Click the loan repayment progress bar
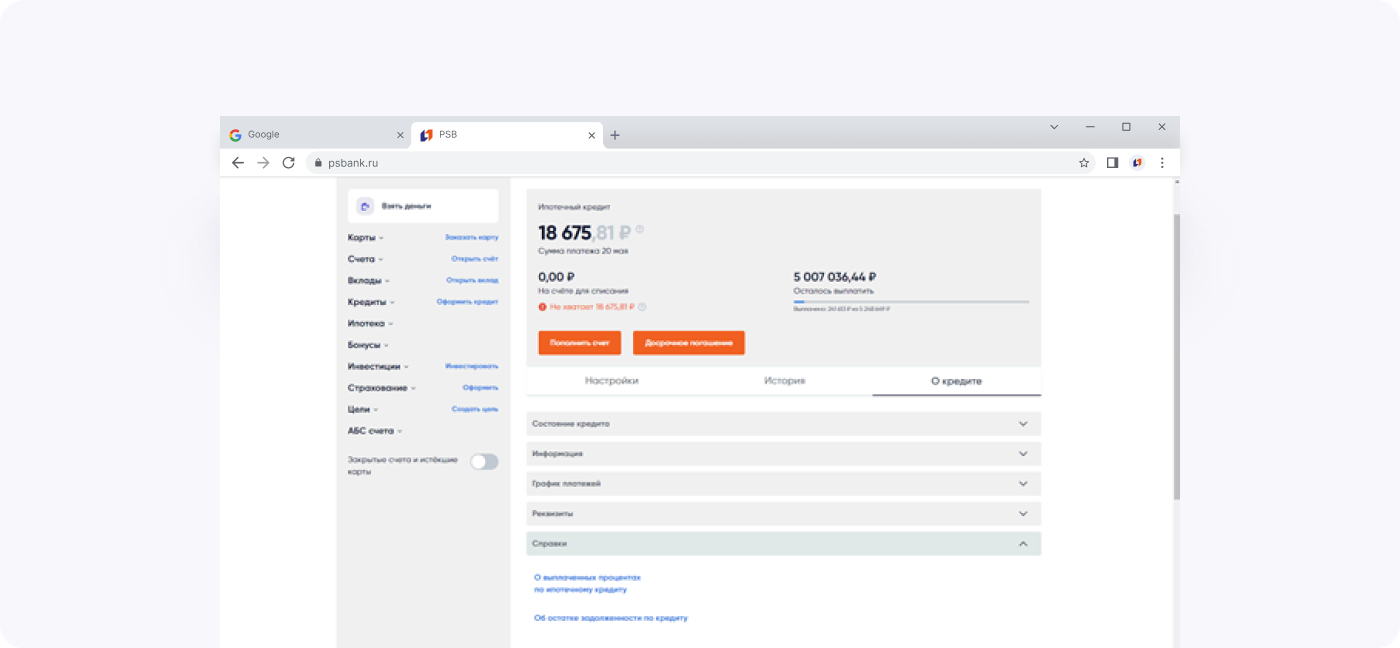The width and height of the screenshot is (1400, 648). 911,301
